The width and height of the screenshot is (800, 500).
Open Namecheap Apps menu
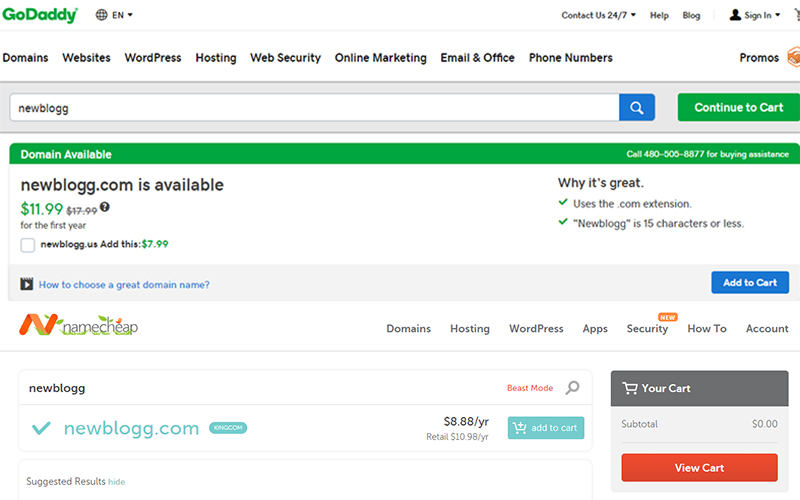(x=595, y=329)
